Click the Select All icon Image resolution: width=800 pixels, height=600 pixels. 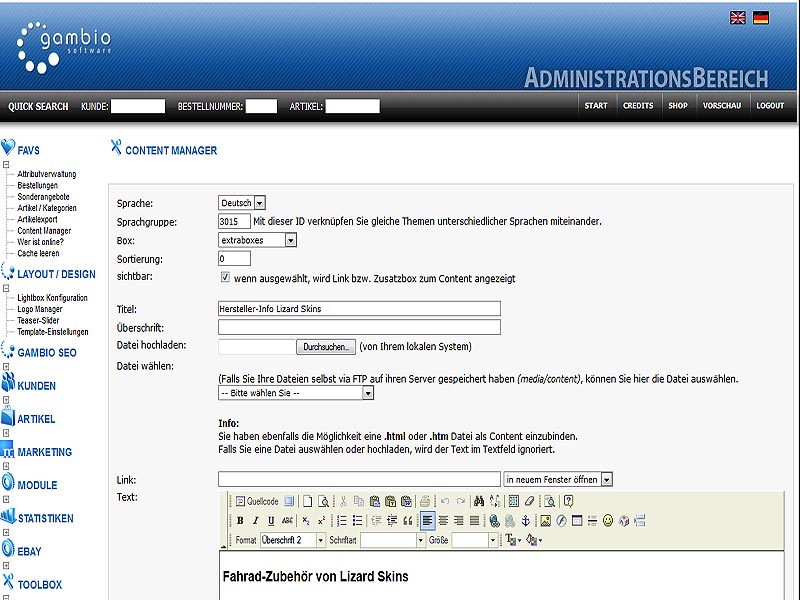click(514, 501)
